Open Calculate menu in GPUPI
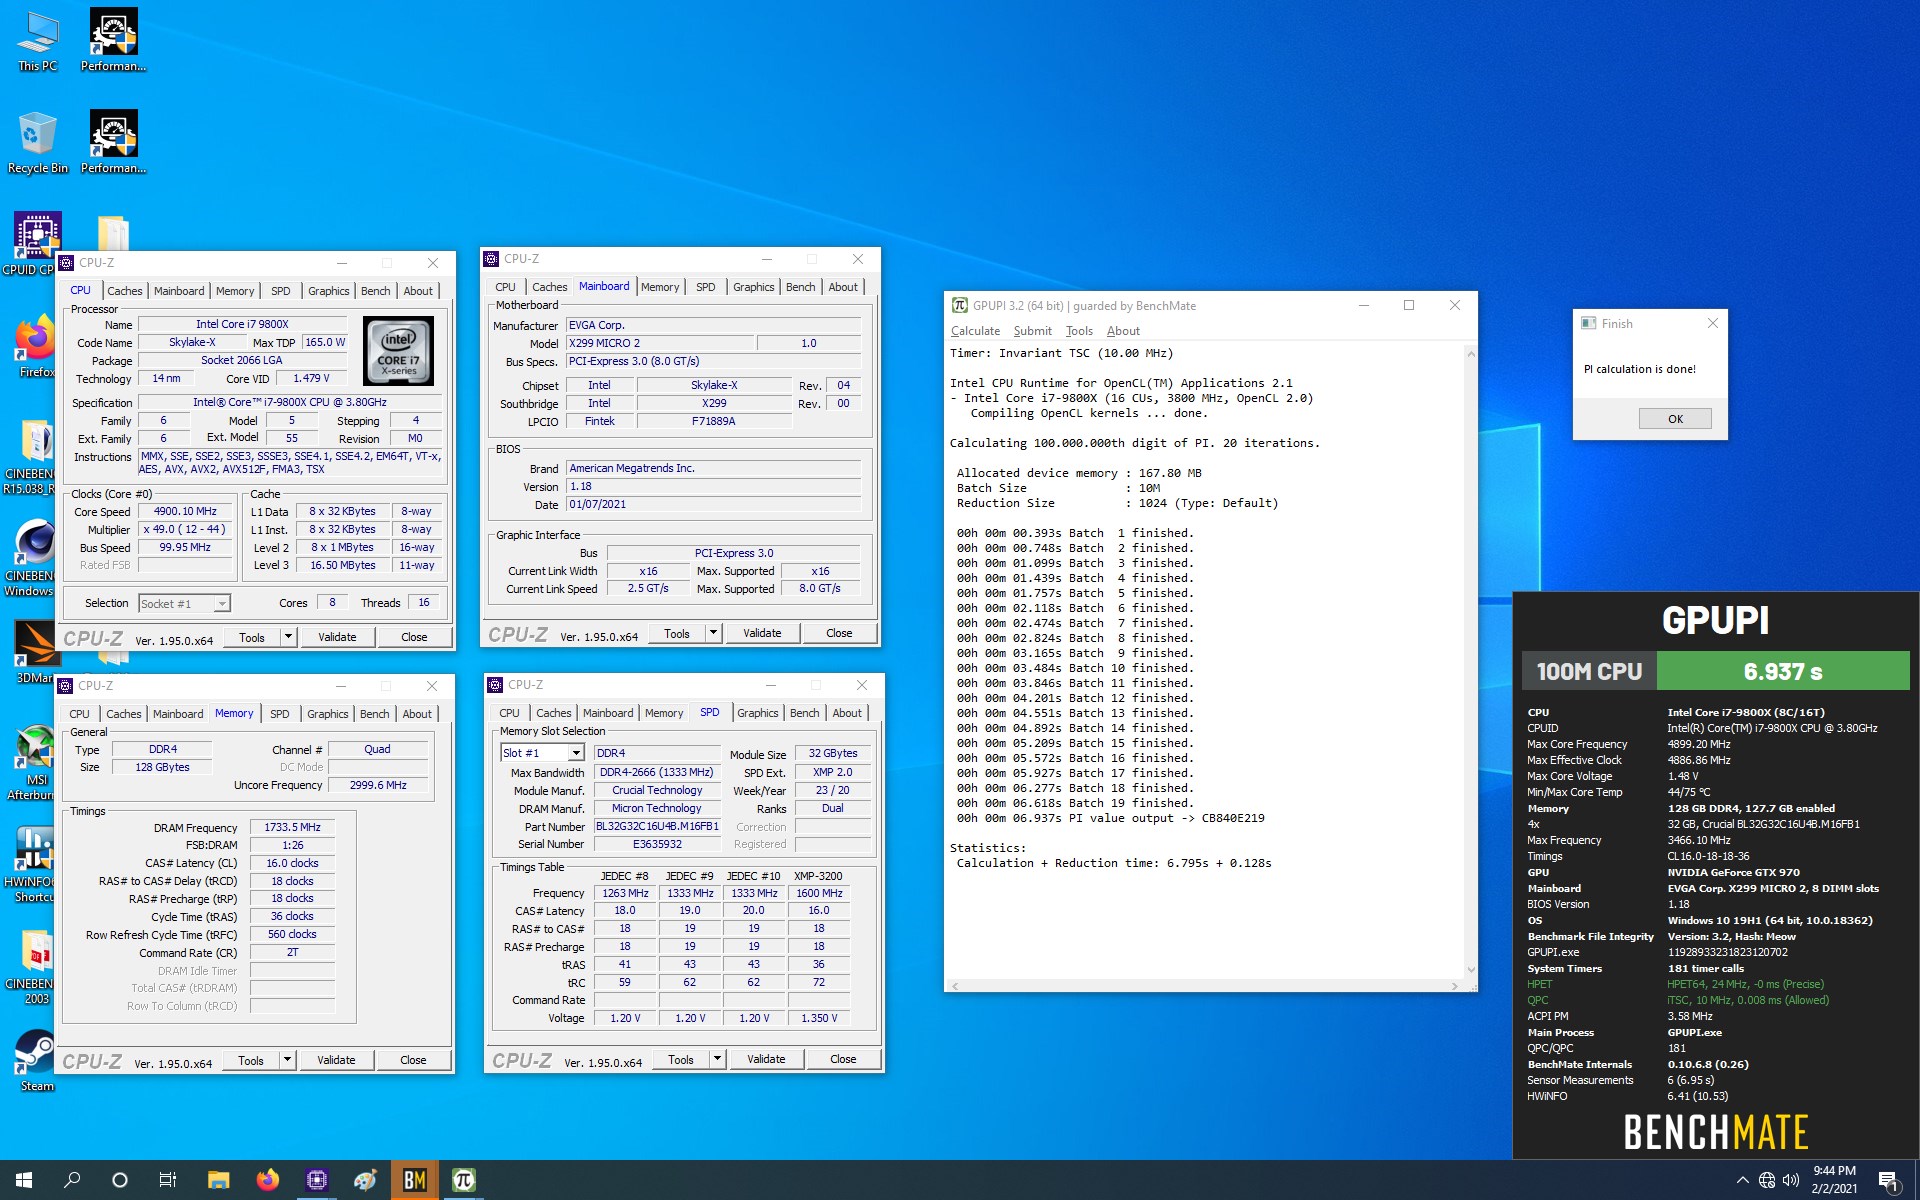Viewport: 1920px width, 1200px height. [975, 331]
